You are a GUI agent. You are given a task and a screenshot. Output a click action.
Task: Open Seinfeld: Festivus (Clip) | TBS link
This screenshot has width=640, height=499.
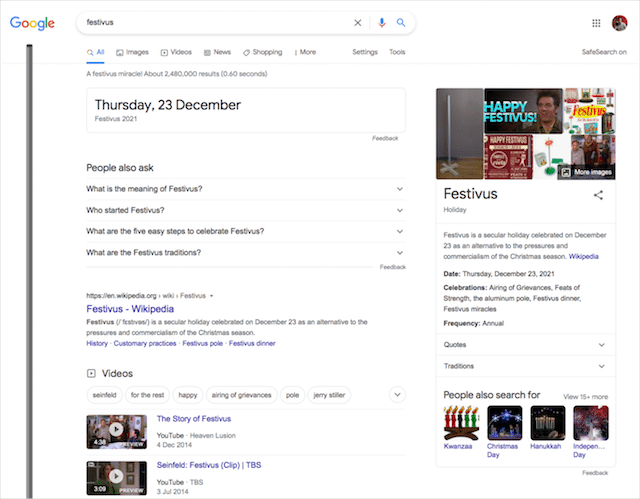click(209, 465)
